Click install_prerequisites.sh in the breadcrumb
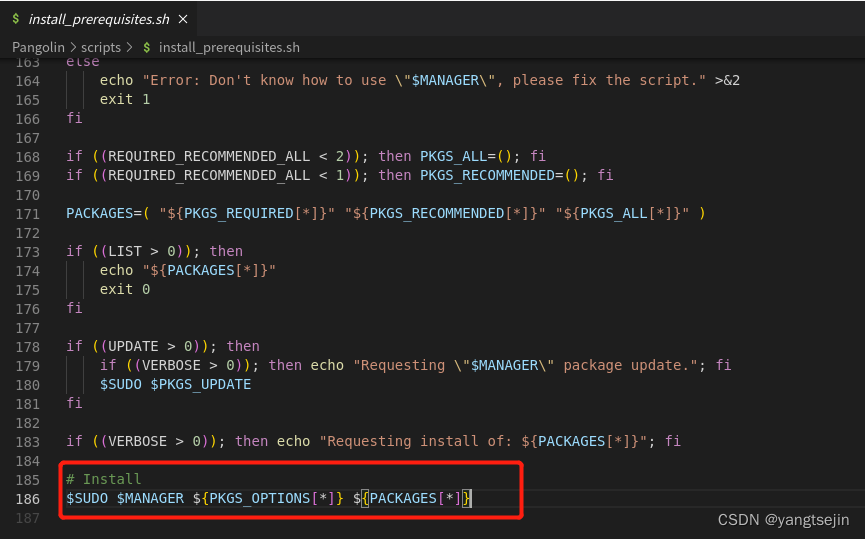The height and width of the screenshot is (539, 865). pos(229,47)
